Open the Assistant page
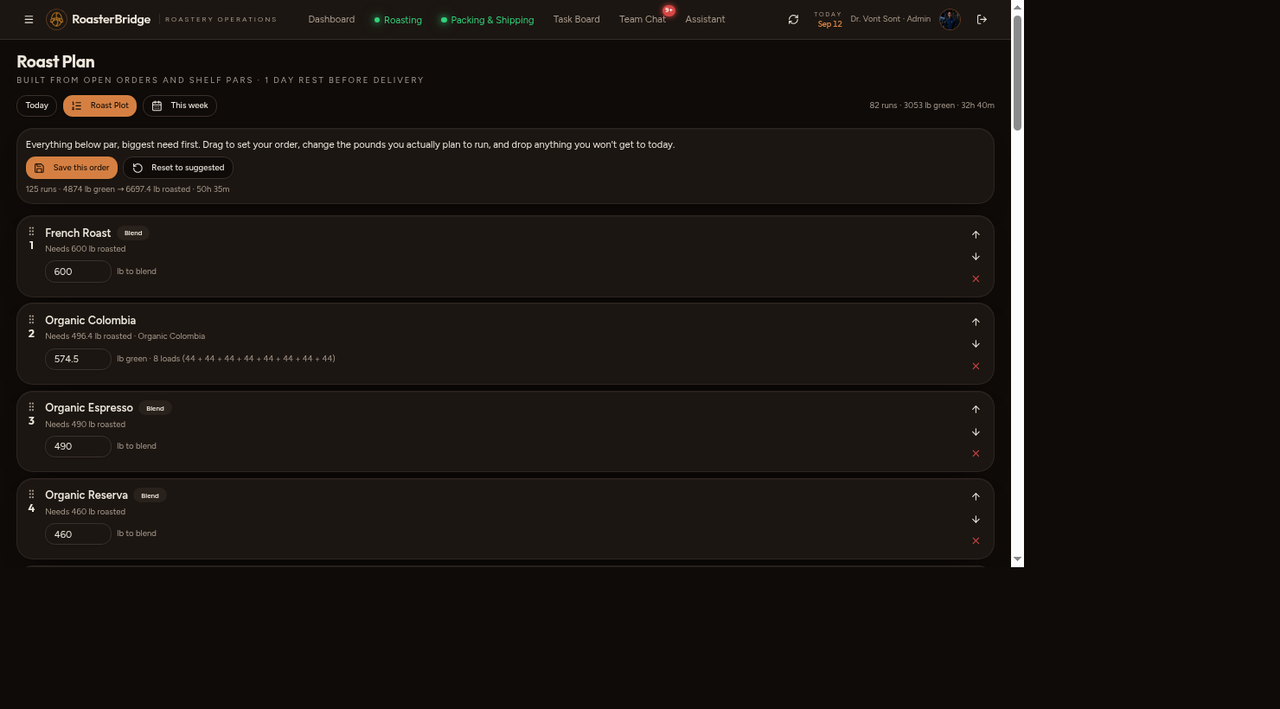Image resolution: width=1280 pixels, height=709 pixels. 705,19
